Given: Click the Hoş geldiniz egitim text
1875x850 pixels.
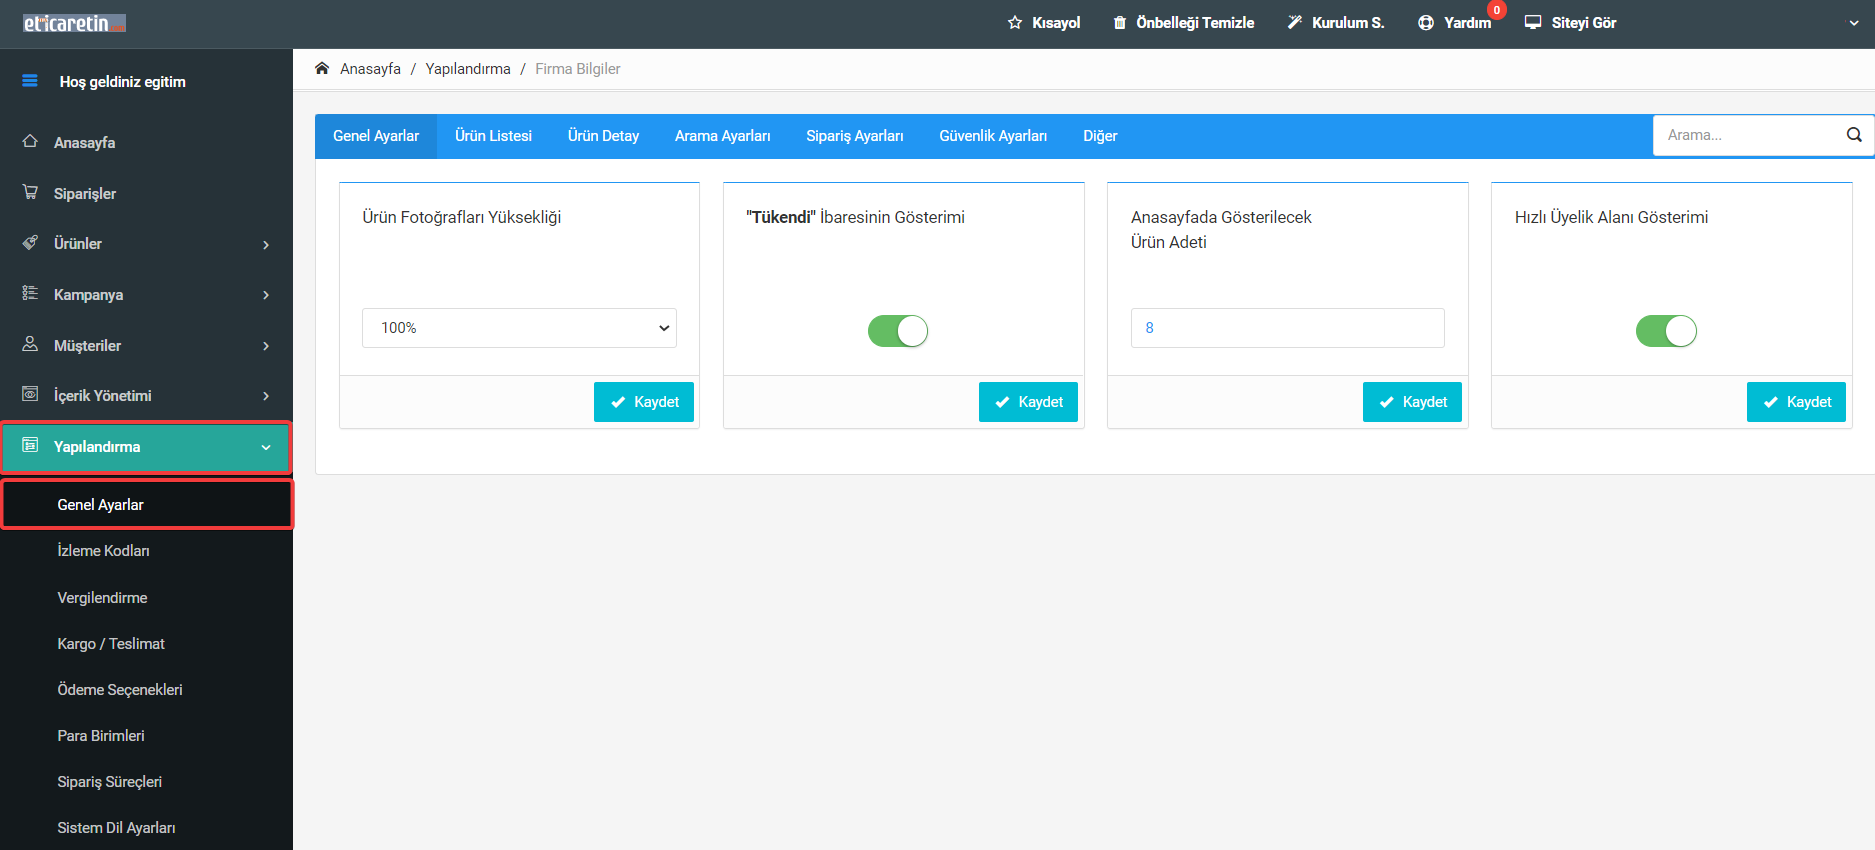Looking at the screenshot, I should click(122, 82).
